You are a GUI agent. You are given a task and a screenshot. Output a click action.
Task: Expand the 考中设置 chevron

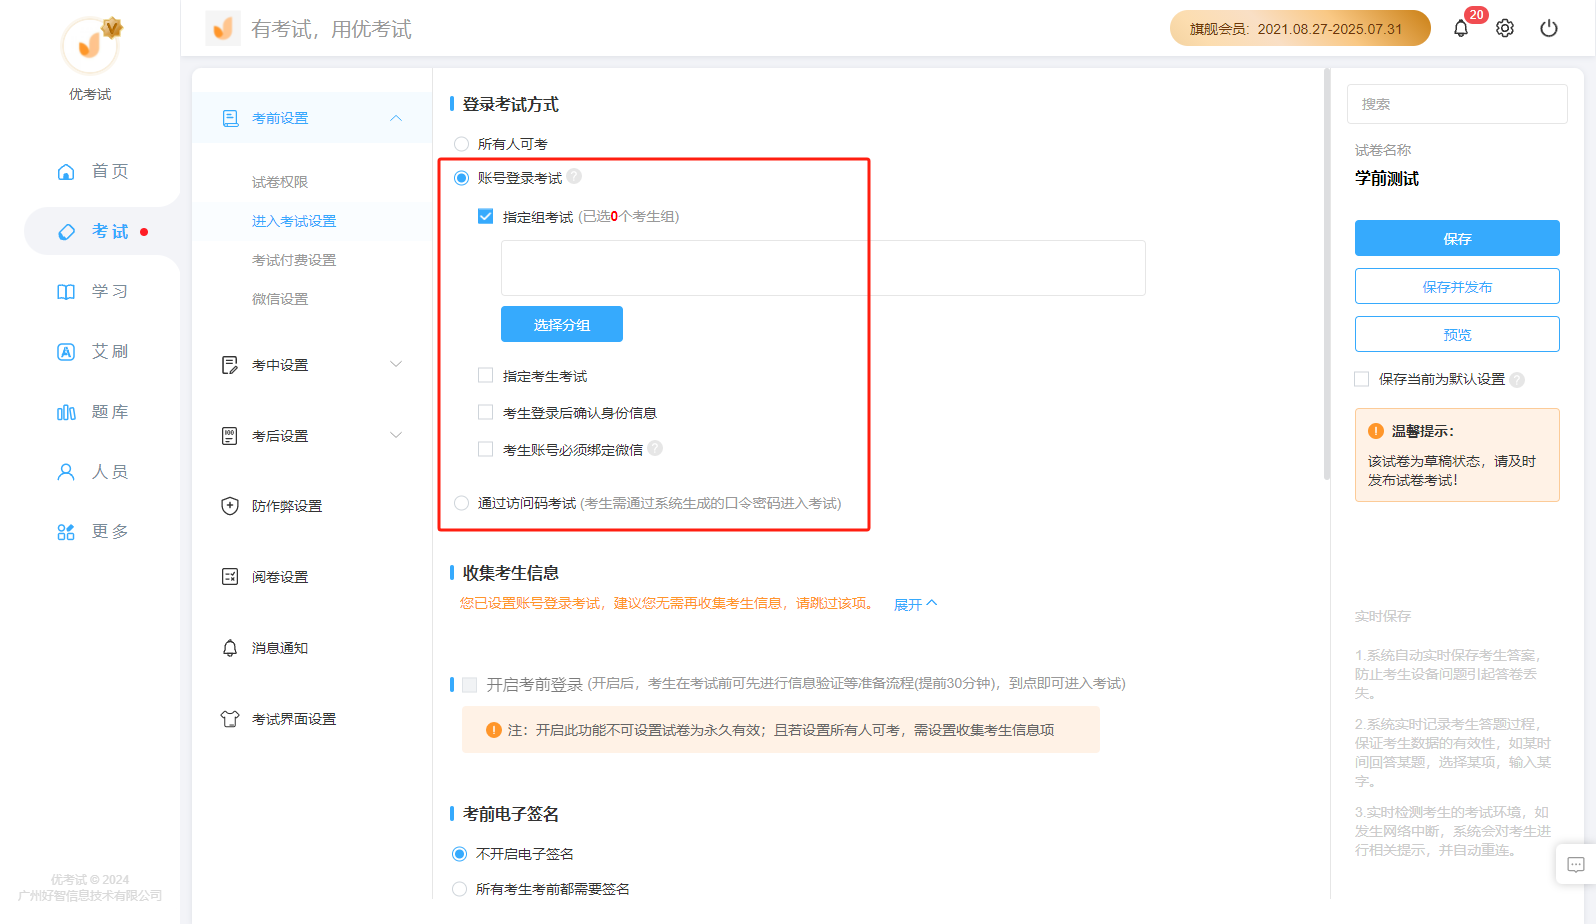(396, 364)
